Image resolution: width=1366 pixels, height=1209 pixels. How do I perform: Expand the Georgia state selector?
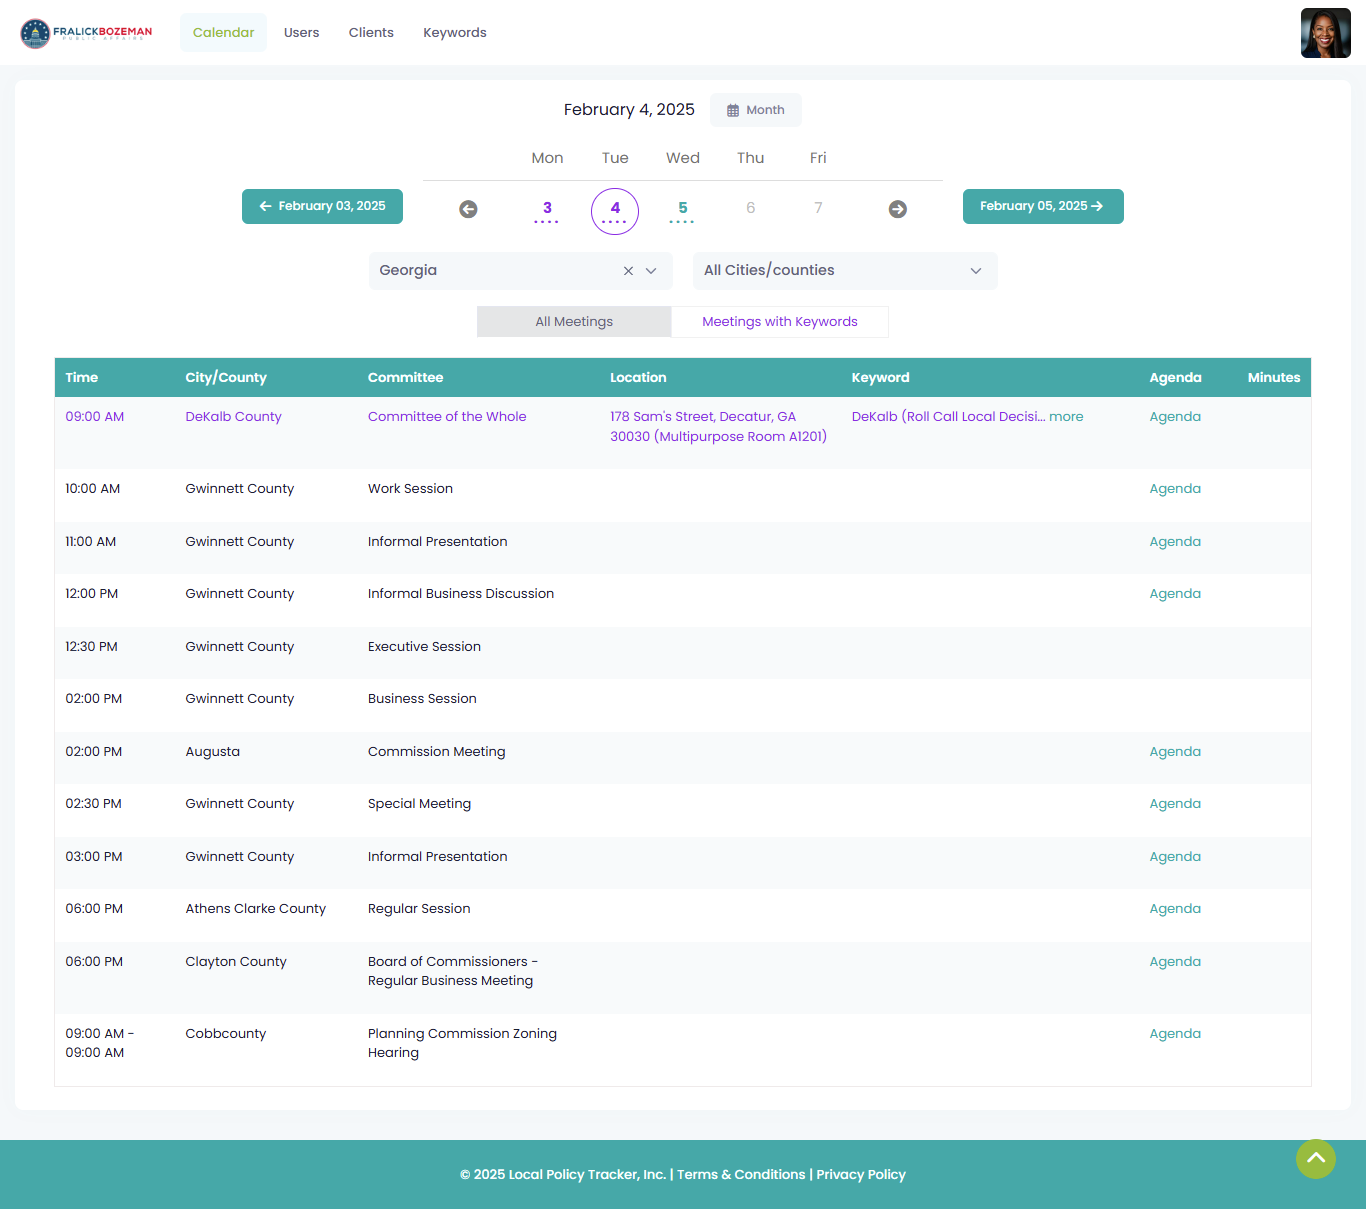(651, 270)
